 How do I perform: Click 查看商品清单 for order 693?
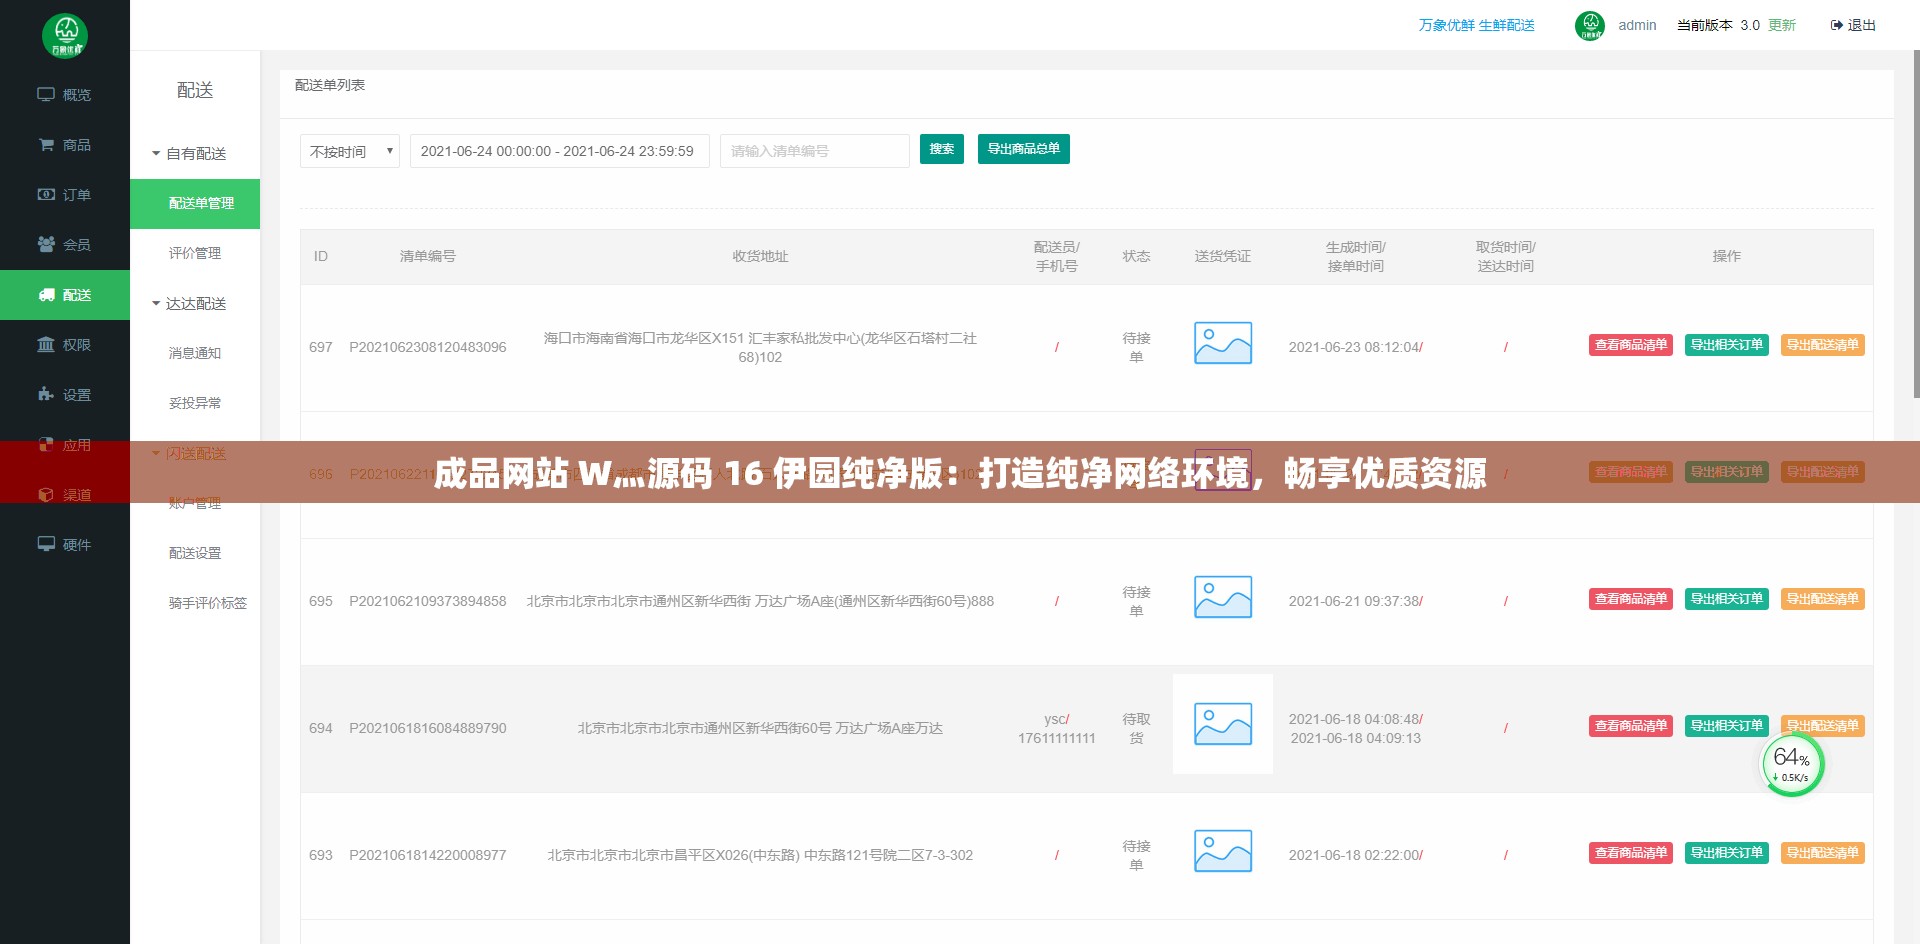(1631, 853)
